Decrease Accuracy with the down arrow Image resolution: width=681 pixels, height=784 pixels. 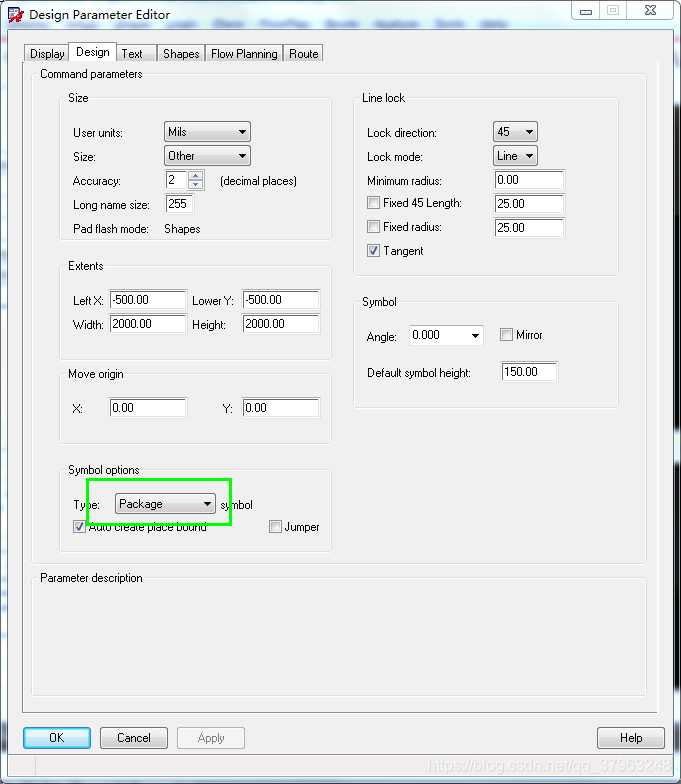coord(196,184)
